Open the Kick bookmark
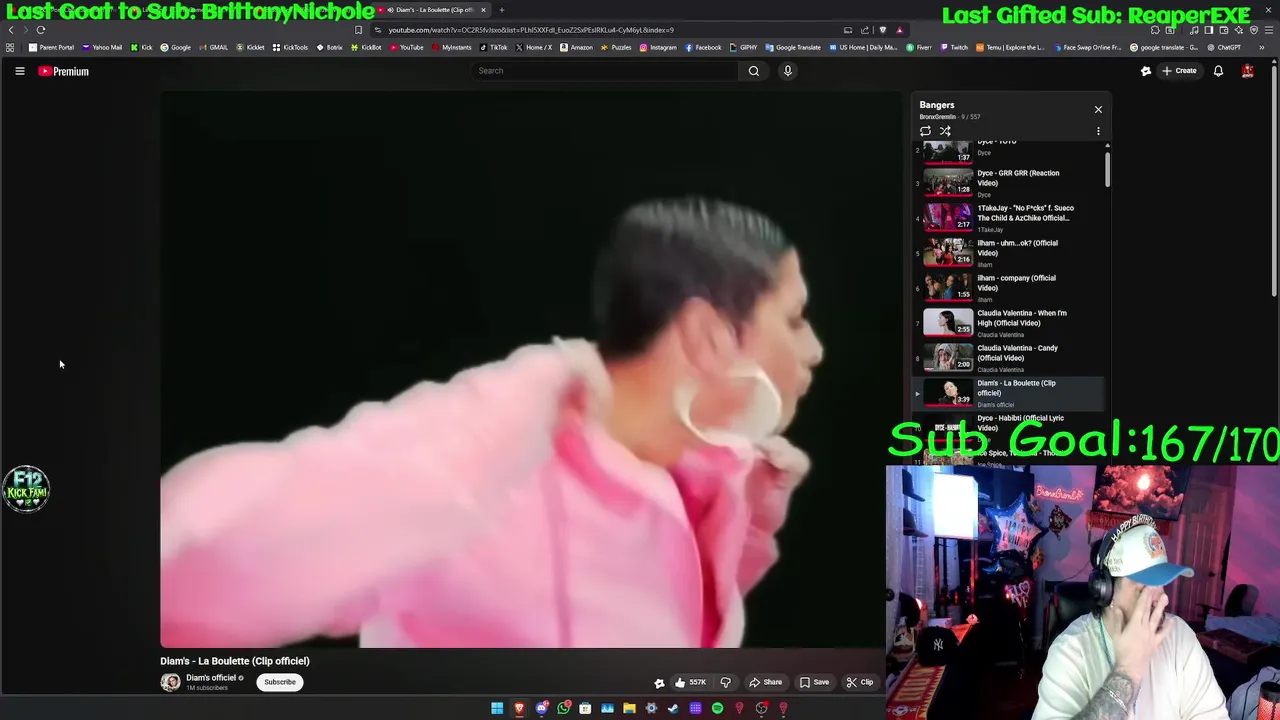1280x720 pixels. (x=141, y=47)
